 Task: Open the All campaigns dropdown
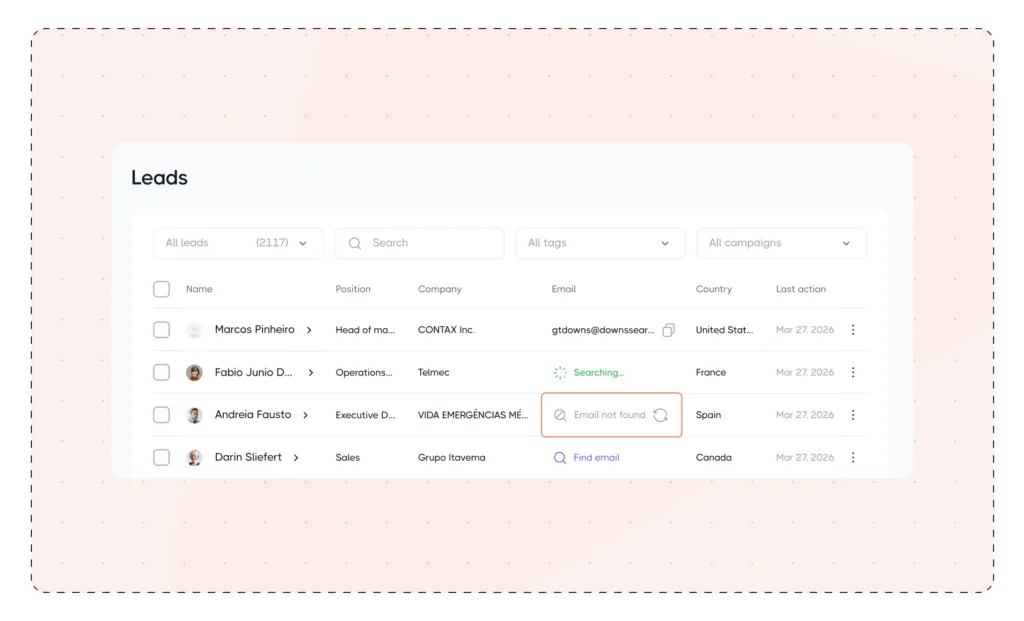(x=781, y=243)
